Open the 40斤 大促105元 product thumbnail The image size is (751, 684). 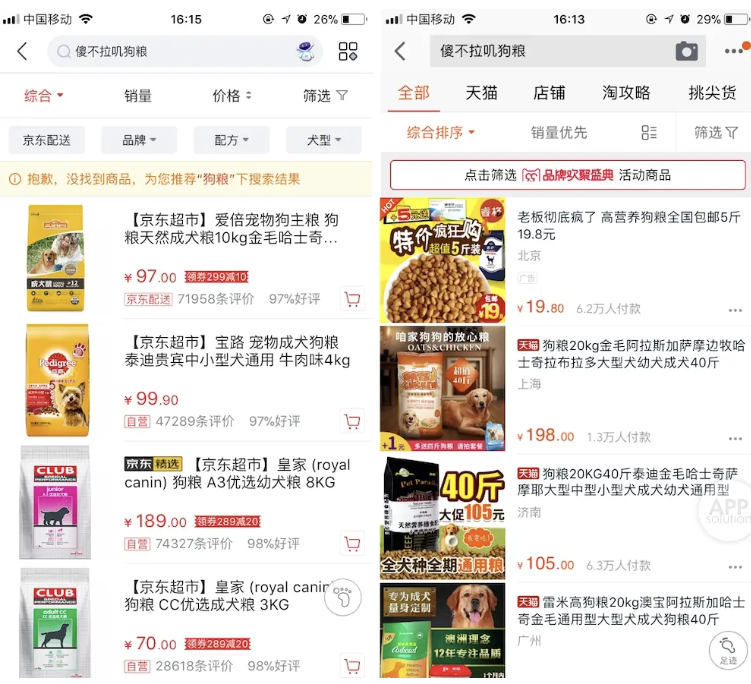pos(443,517)
